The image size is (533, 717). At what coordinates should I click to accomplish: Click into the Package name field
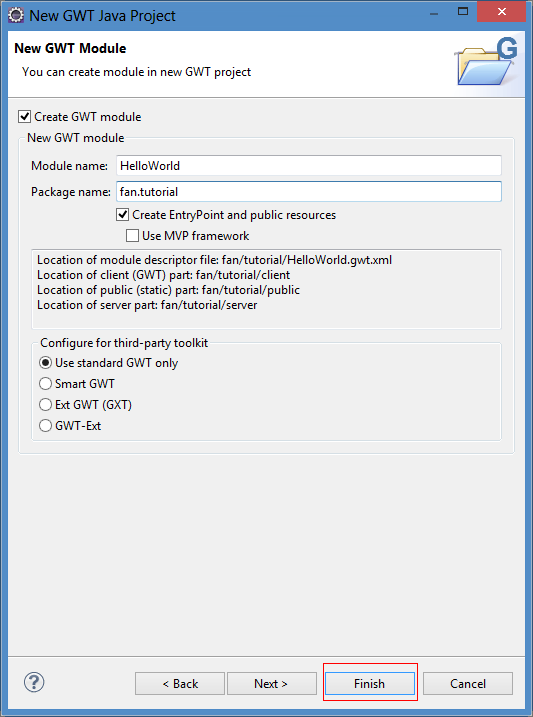click(x=309, y=192)
